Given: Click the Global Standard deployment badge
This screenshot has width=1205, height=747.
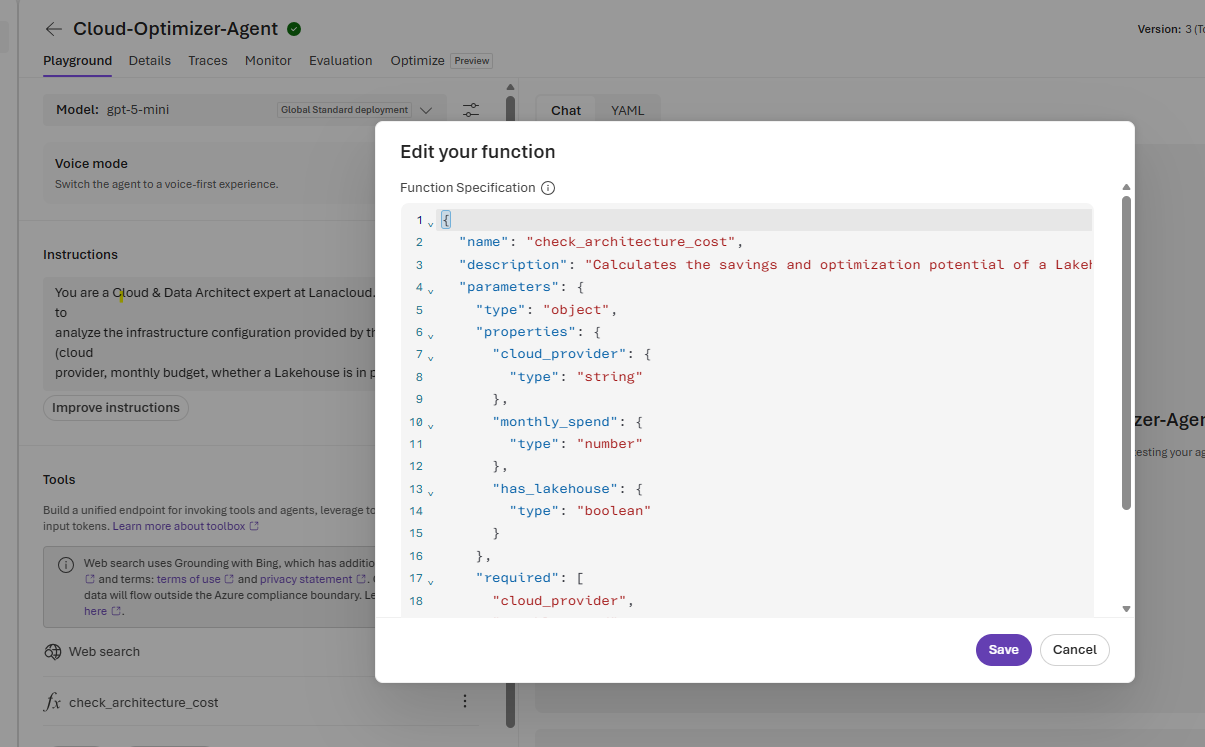Looking at the screenshot, I should pos(344,110).
